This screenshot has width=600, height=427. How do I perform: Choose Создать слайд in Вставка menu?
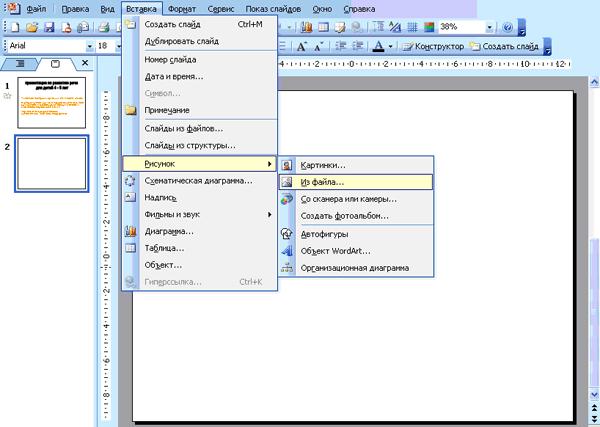coord(200,24)
